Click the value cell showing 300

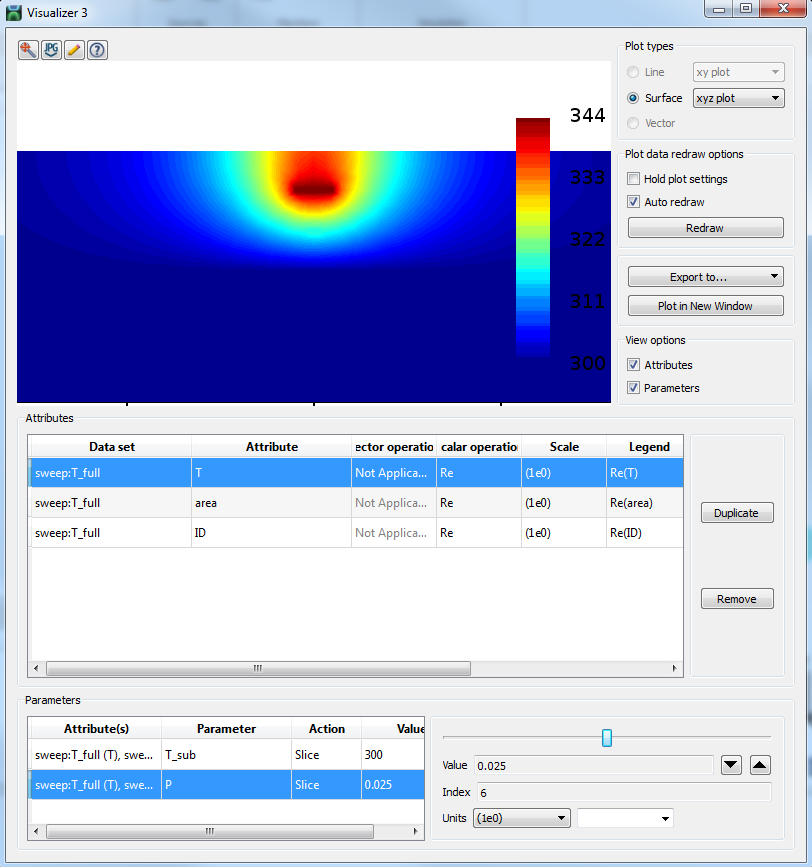pos(393,755)
